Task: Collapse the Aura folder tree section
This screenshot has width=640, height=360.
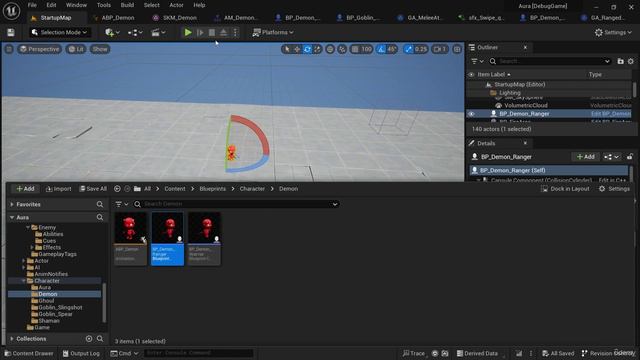Action: 12,218
